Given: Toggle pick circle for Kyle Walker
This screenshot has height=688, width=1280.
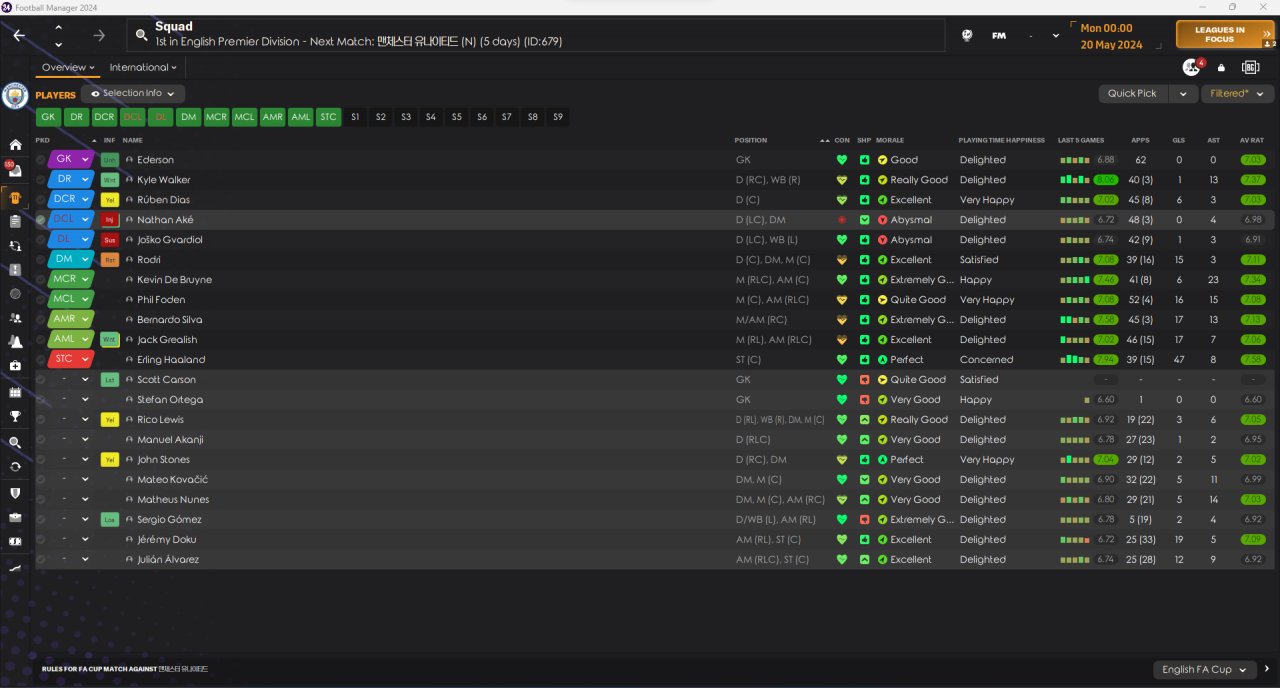Looking at the screenshot, I should [41, 180].
